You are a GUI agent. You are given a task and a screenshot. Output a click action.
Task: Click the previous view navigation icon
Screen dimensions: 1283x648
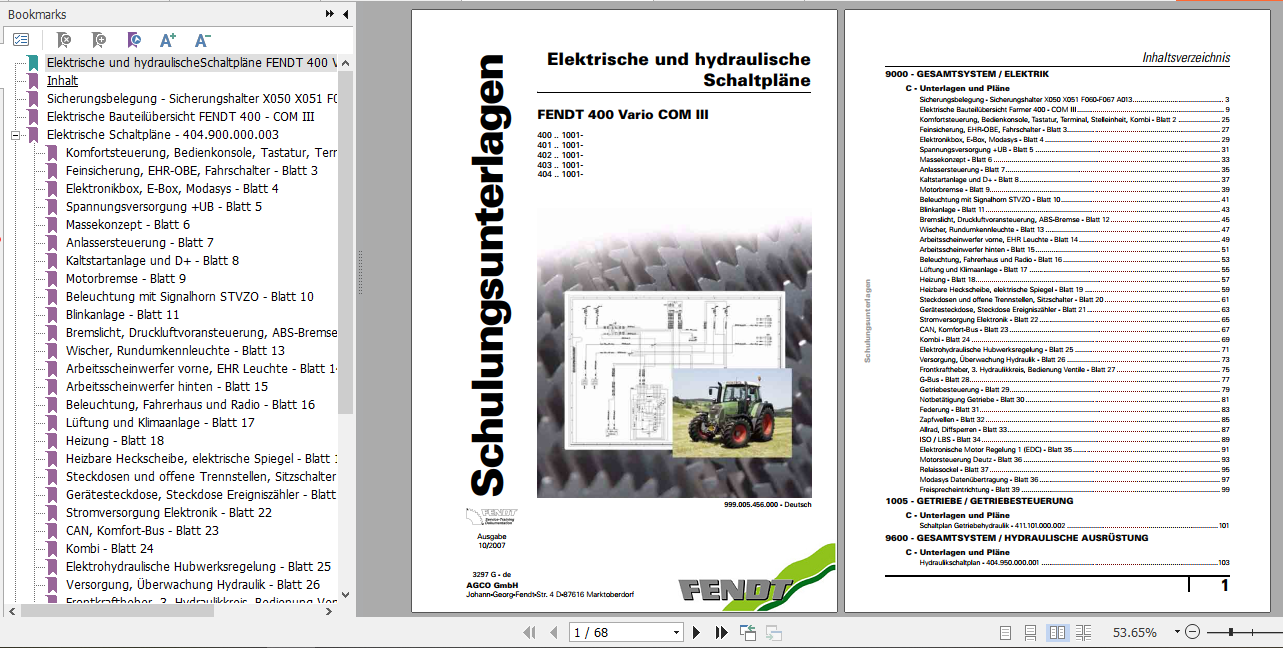click(x=749, y=632)
